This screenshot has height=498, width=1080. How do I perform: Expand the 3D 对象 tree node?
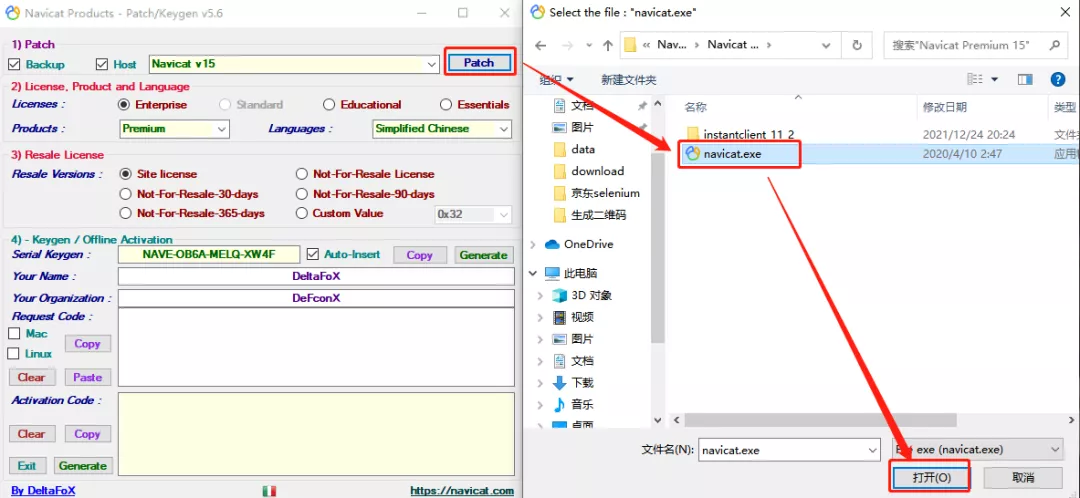[x=541, y=295]
